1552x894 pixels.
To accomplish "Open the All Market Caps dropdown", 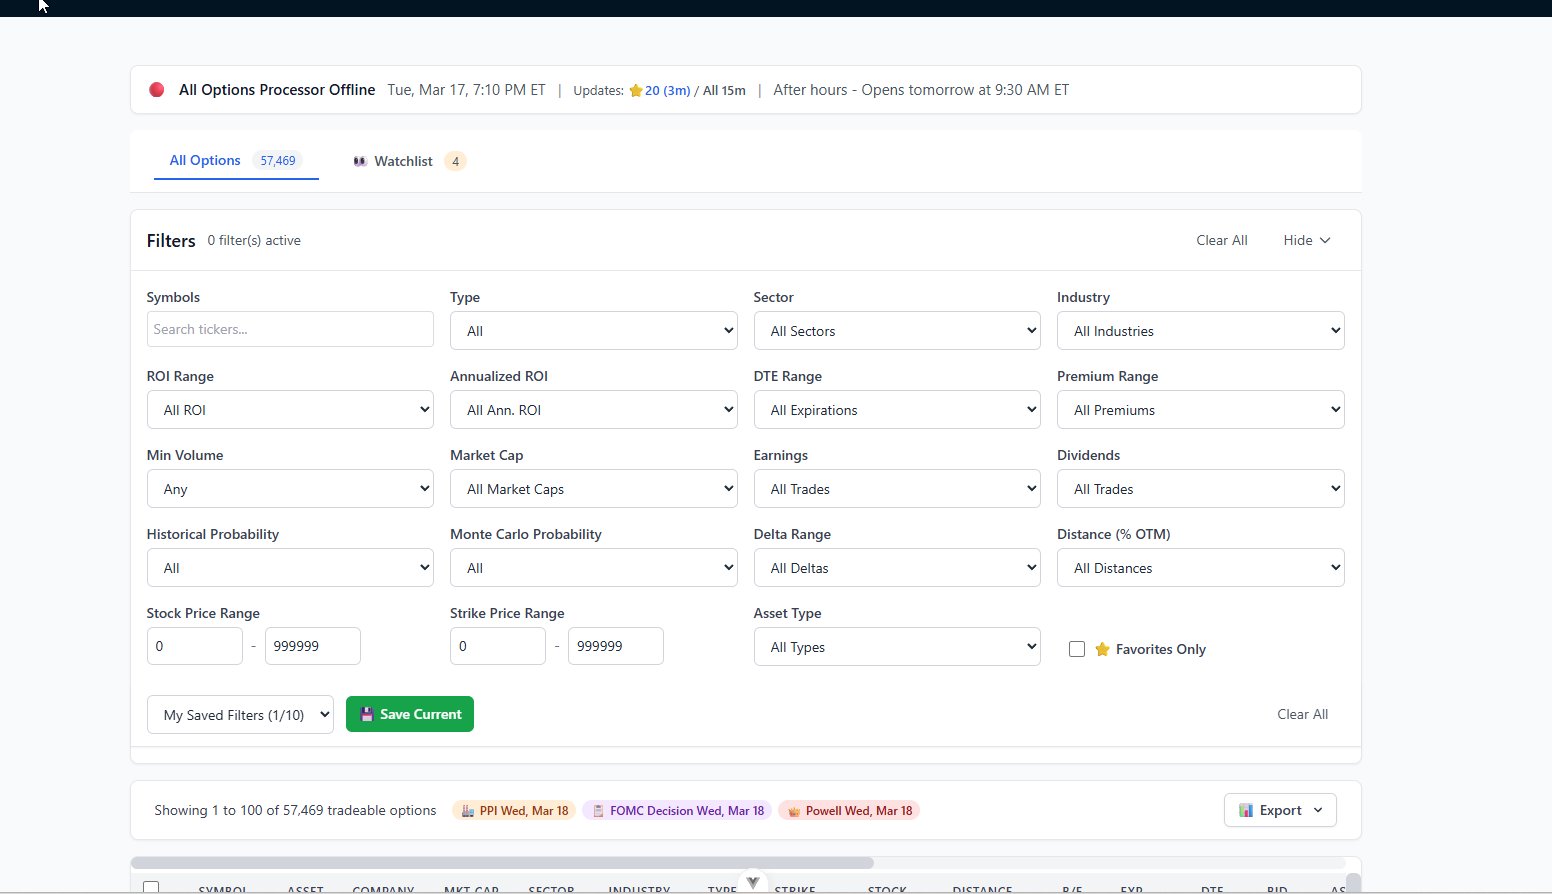I will pos(594,489).
